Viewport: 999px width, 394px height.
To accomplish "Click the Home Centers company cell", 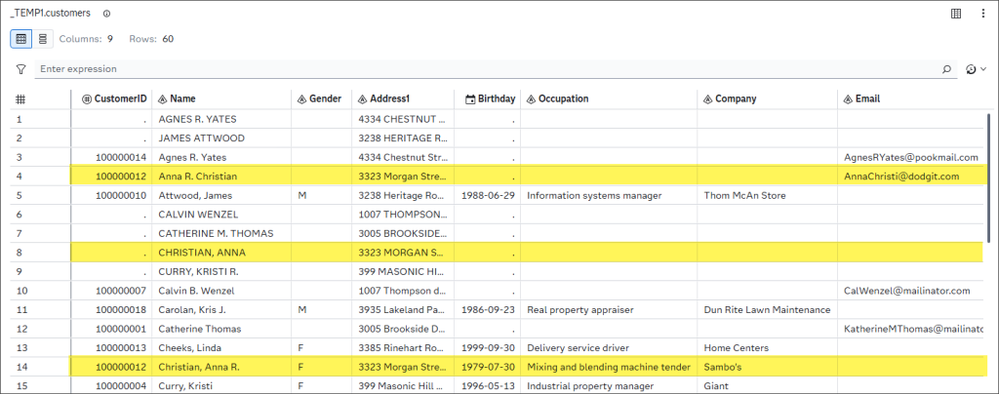I will [x=768, y=348].
